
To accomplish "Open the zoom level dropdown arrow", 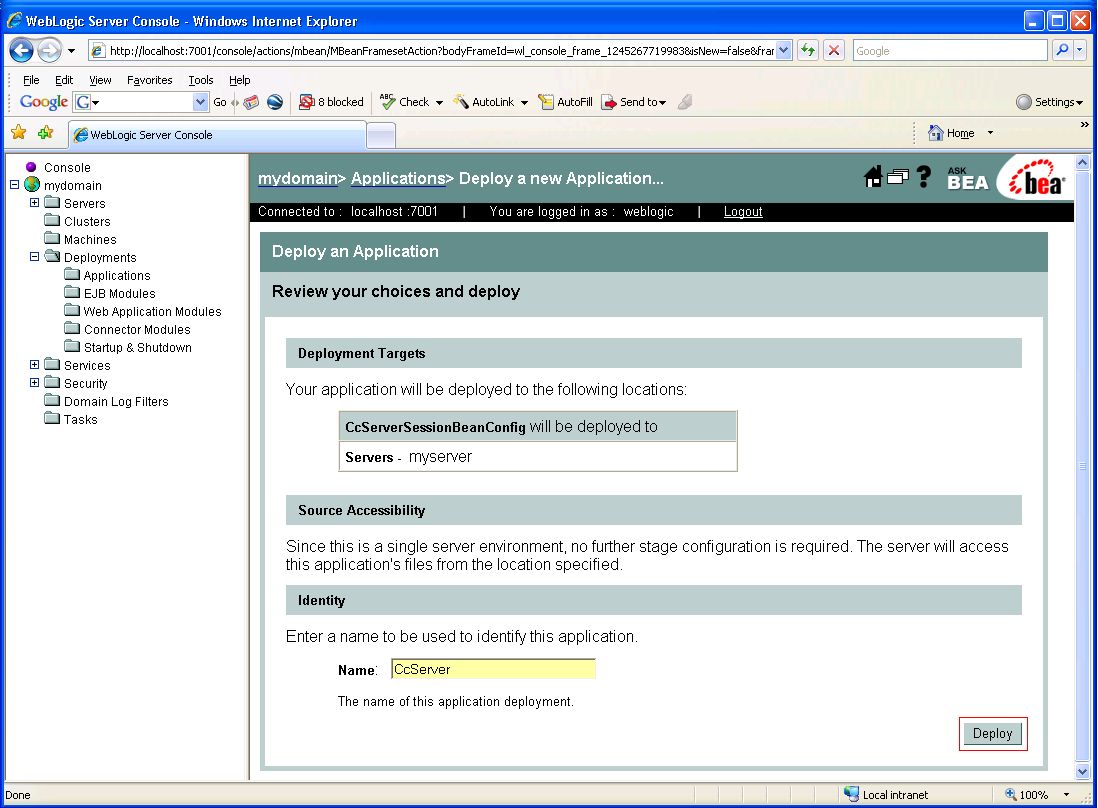I will pyautogui.click(x=1066, y=795).
